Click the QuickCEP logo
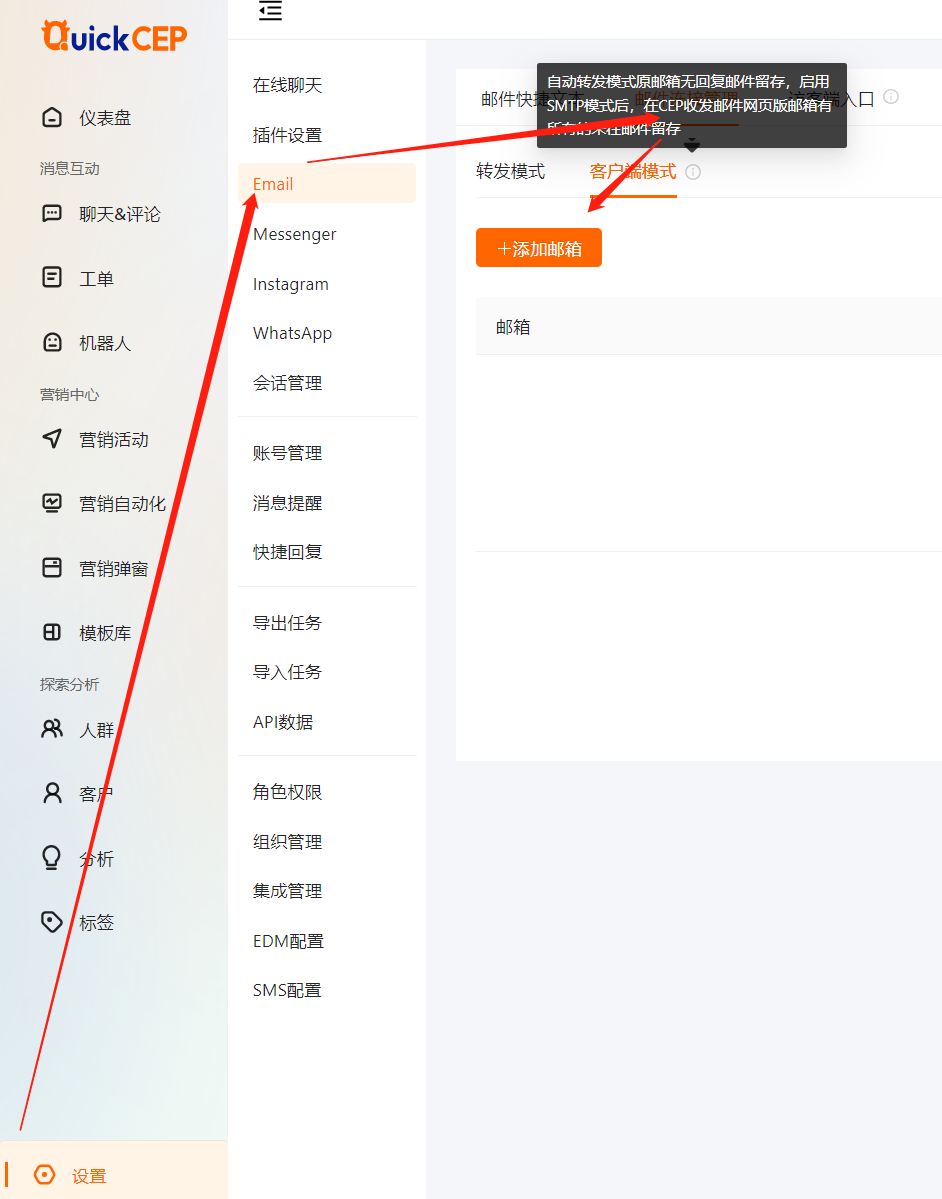The width and height of the screenshot is (942, 1199). click(x=114, y=37)
